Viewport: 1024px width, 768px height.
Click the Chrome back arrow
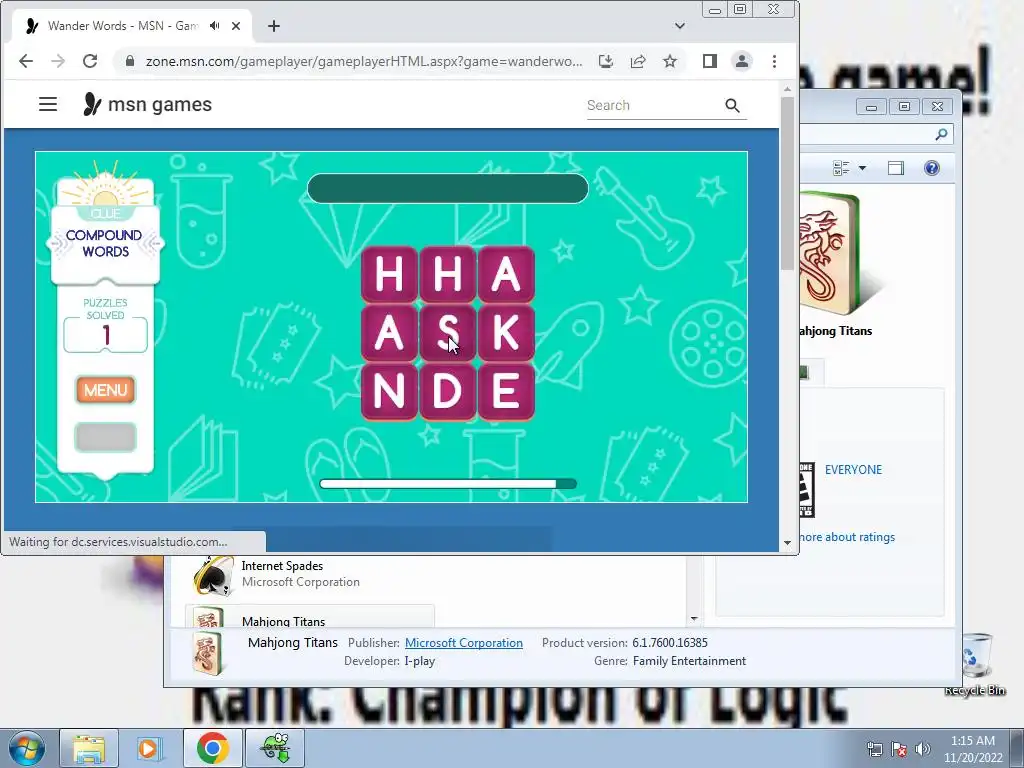coord(25,61)
